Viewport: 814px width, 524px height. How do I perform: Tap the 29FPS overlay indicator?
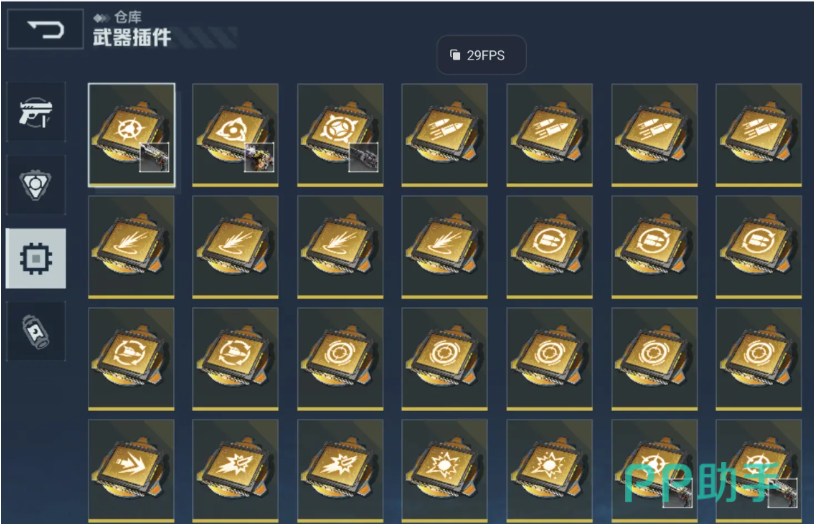[x=481, y=55]
